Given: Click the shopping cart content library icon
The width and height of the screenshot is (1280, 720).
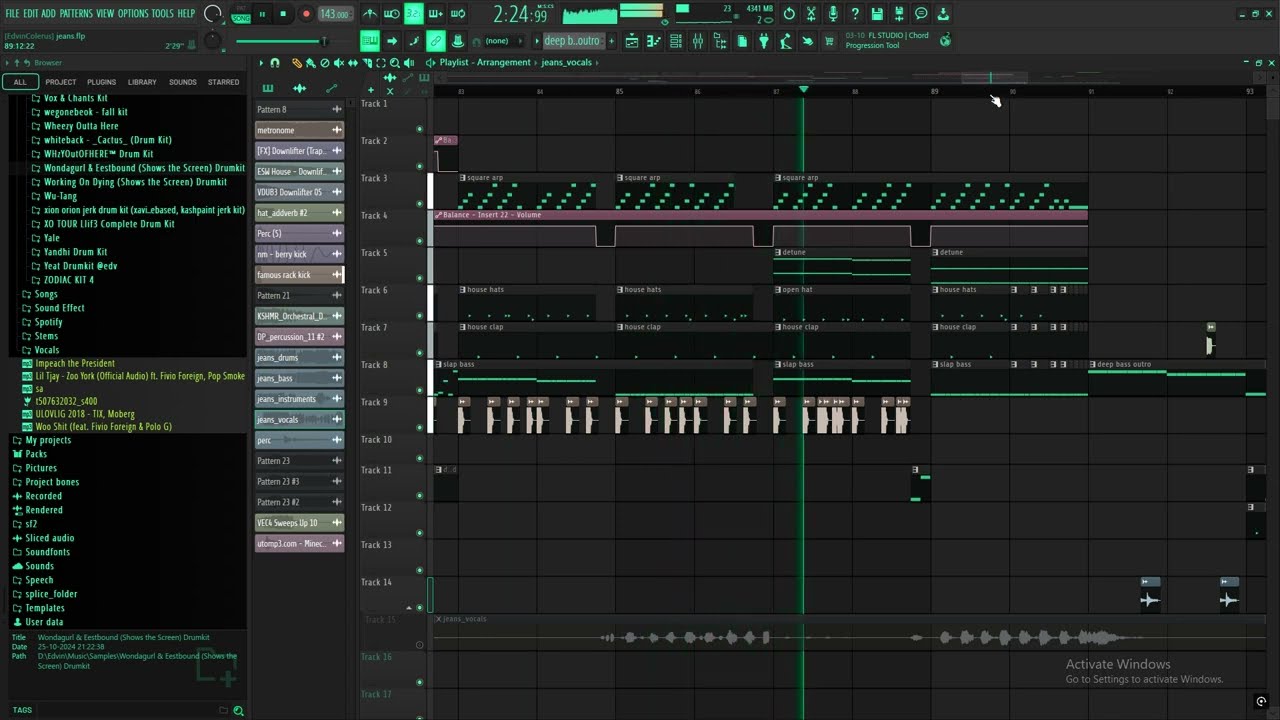Looking at the screenshot, I should coord(828,41).
